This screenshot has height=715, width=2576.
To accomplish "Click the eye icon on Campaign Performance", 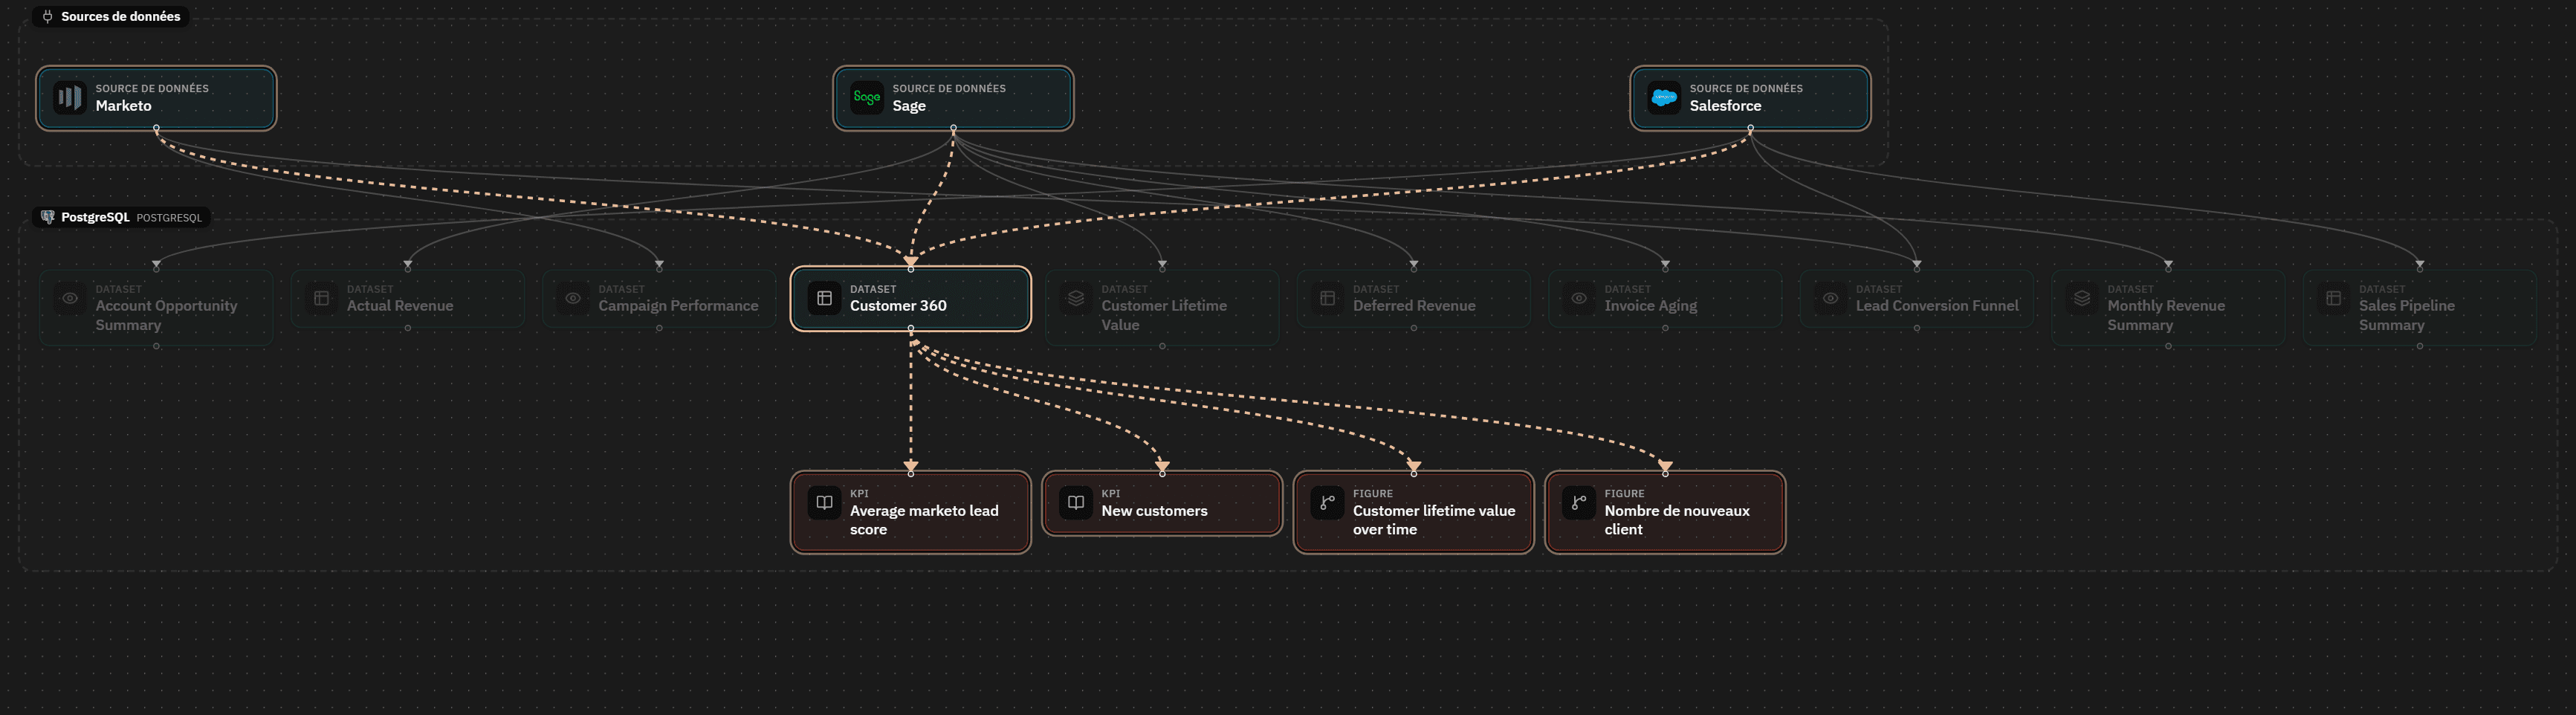I will pos(573,298).
